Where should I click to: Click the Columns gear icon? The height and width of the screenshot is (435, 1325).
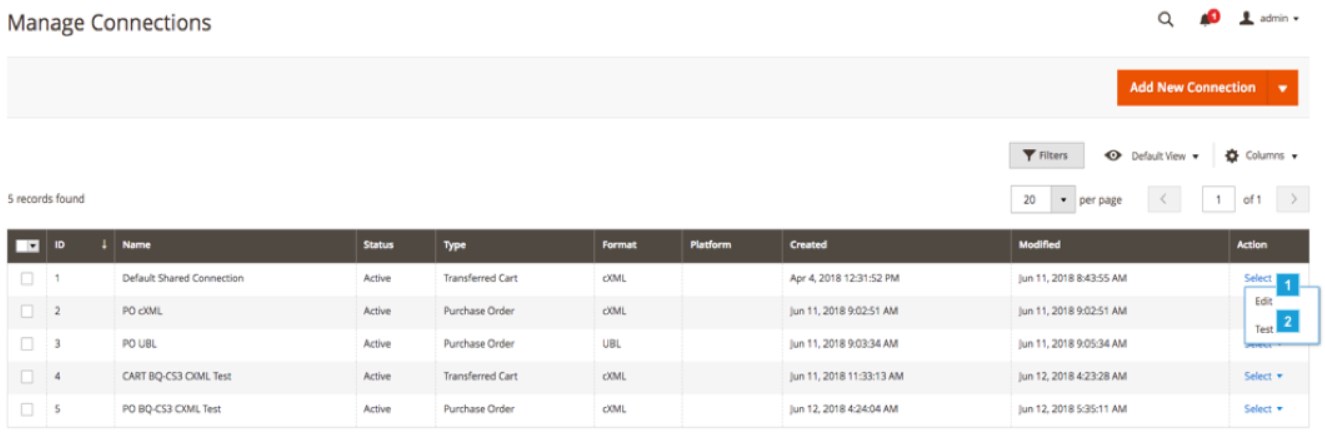click(x=1231, y=156)
